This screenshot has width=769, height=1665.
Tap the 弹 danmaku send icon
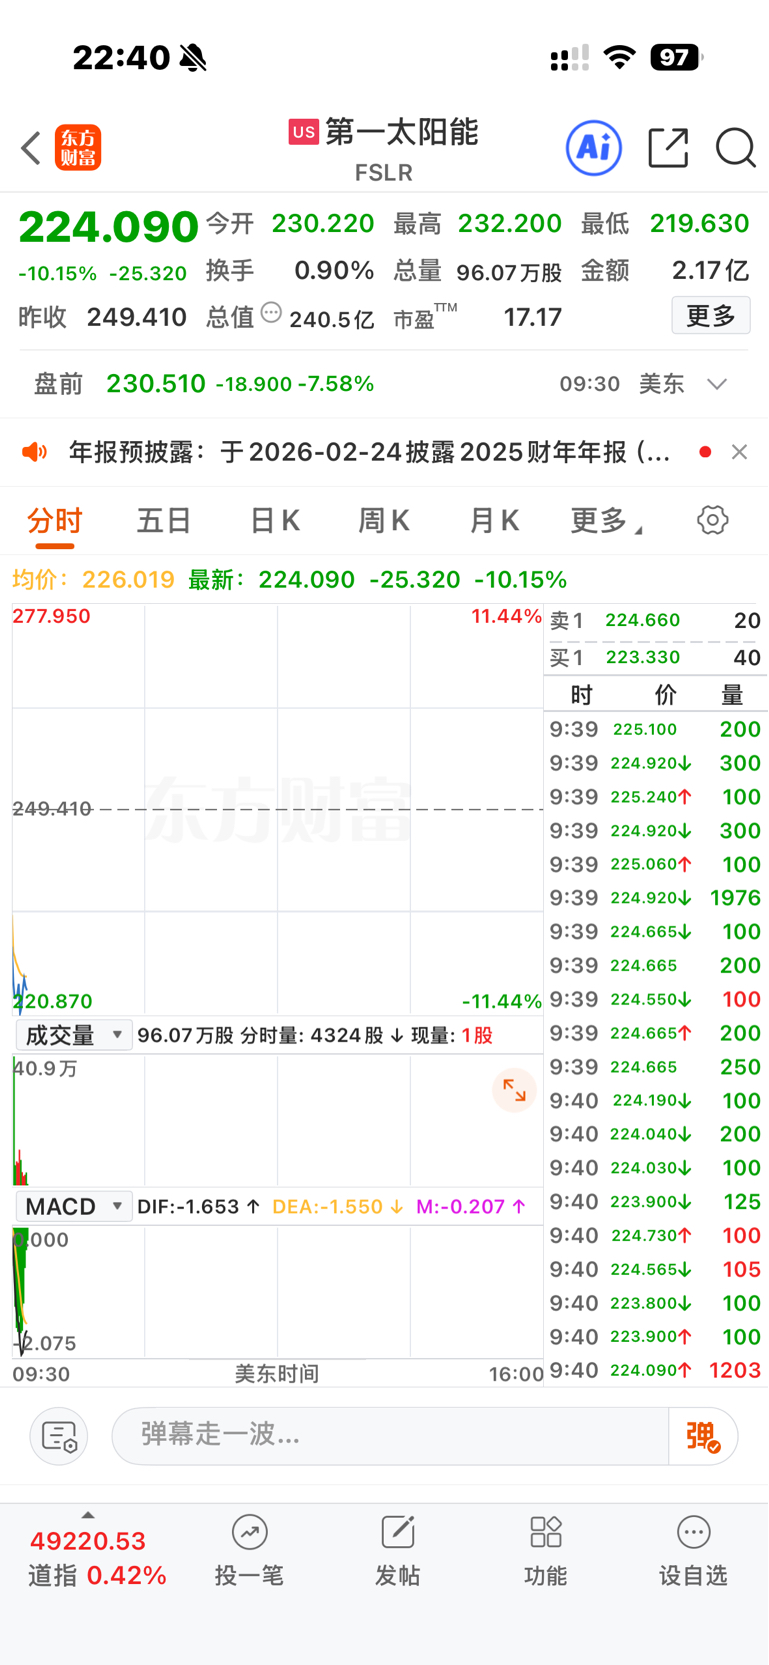tap(703, 1436)
